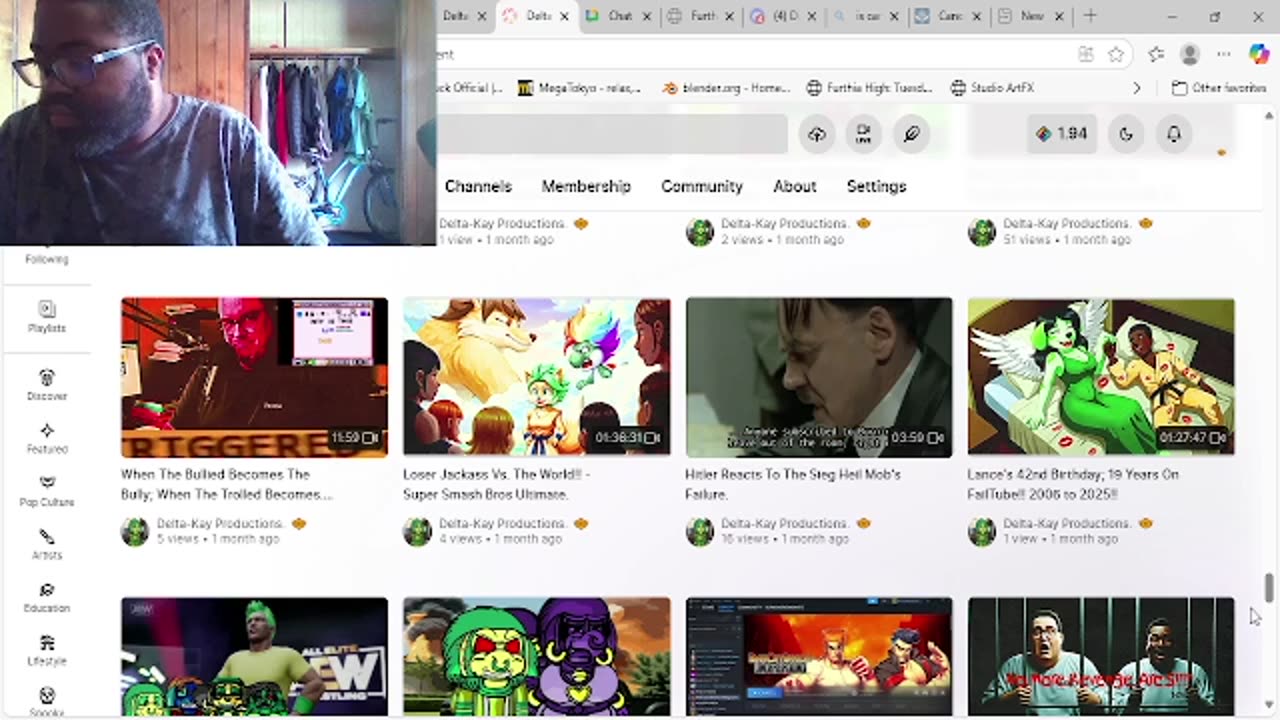Open the Featured sidebar category

[x=47, y=438]
